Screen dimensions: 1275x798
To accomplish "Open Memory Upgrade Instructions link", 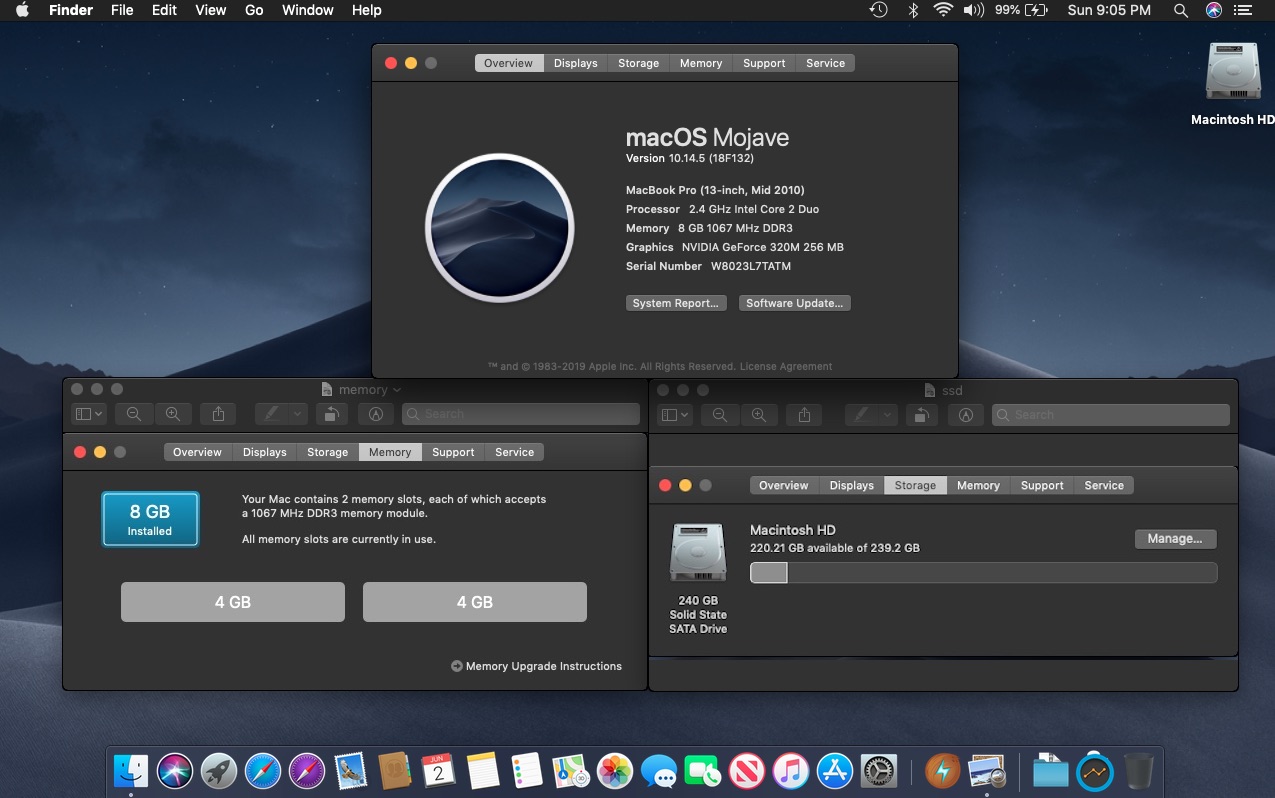I will pyautogui.click(x=536, y=666).
